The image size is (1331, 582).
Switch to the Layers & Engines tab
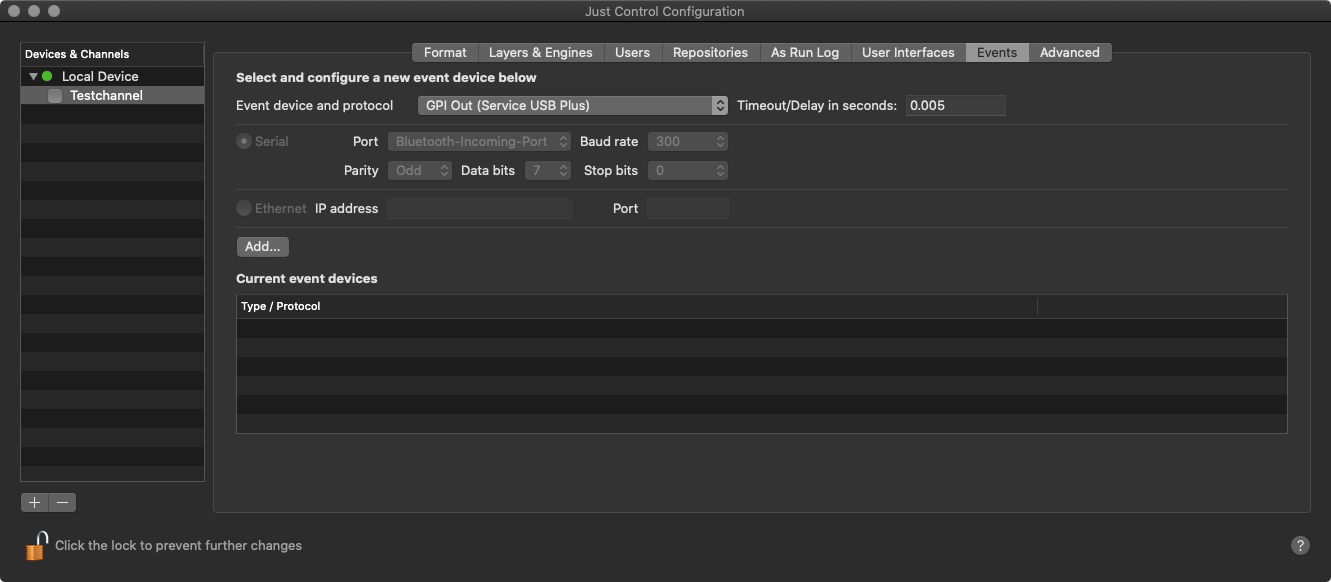[x=540, y=52]
